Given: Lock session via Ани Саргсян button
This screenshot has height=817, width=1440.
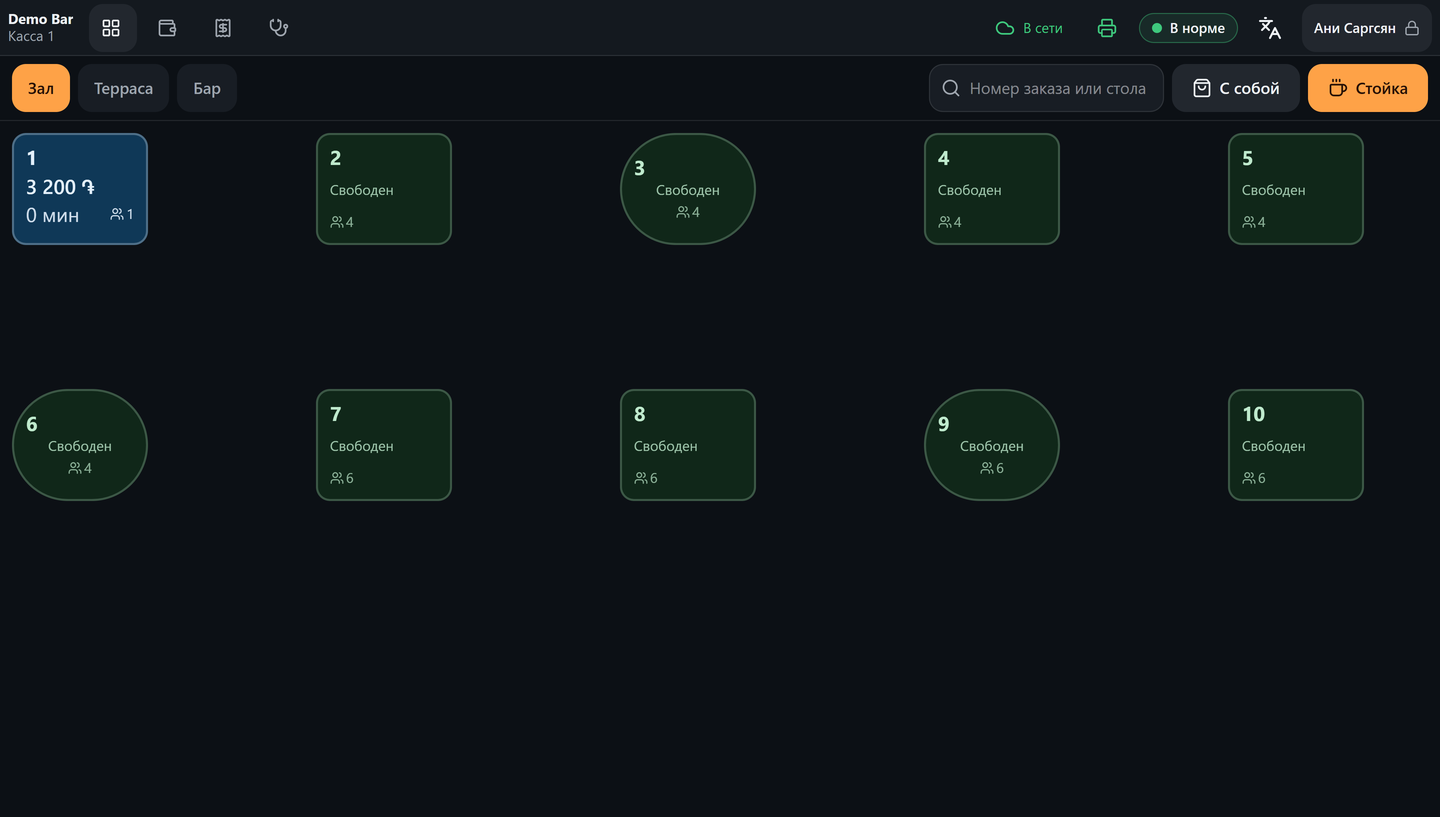Looking at the screenshot, I should click(1366, 28).
